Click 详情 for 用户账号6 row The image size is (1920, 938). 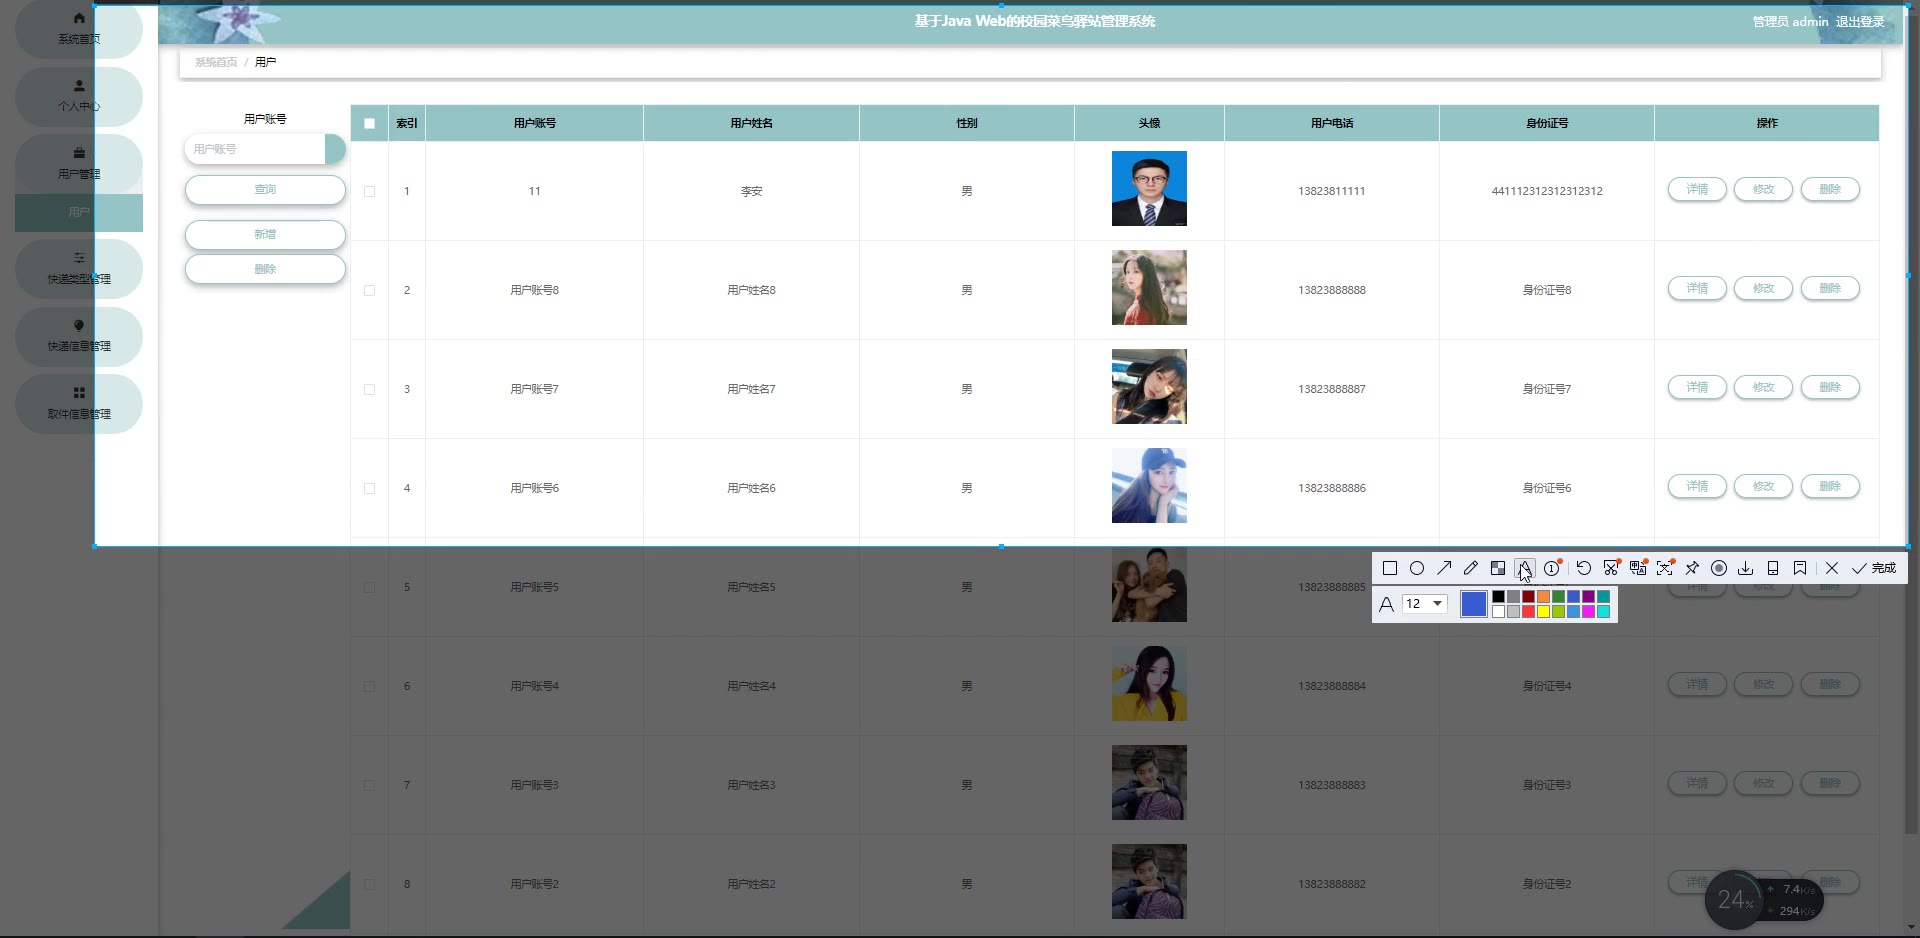1697,486
